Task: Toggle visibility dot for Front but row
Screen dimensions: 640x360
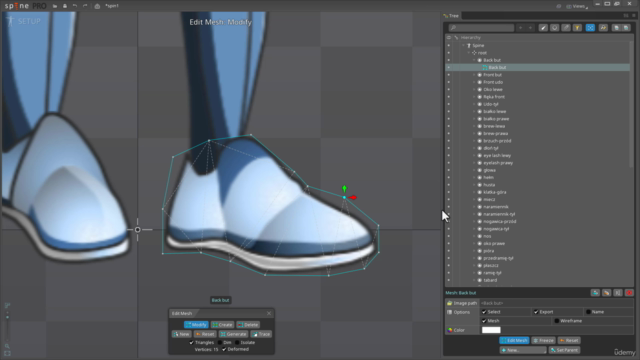Action: 449,75
